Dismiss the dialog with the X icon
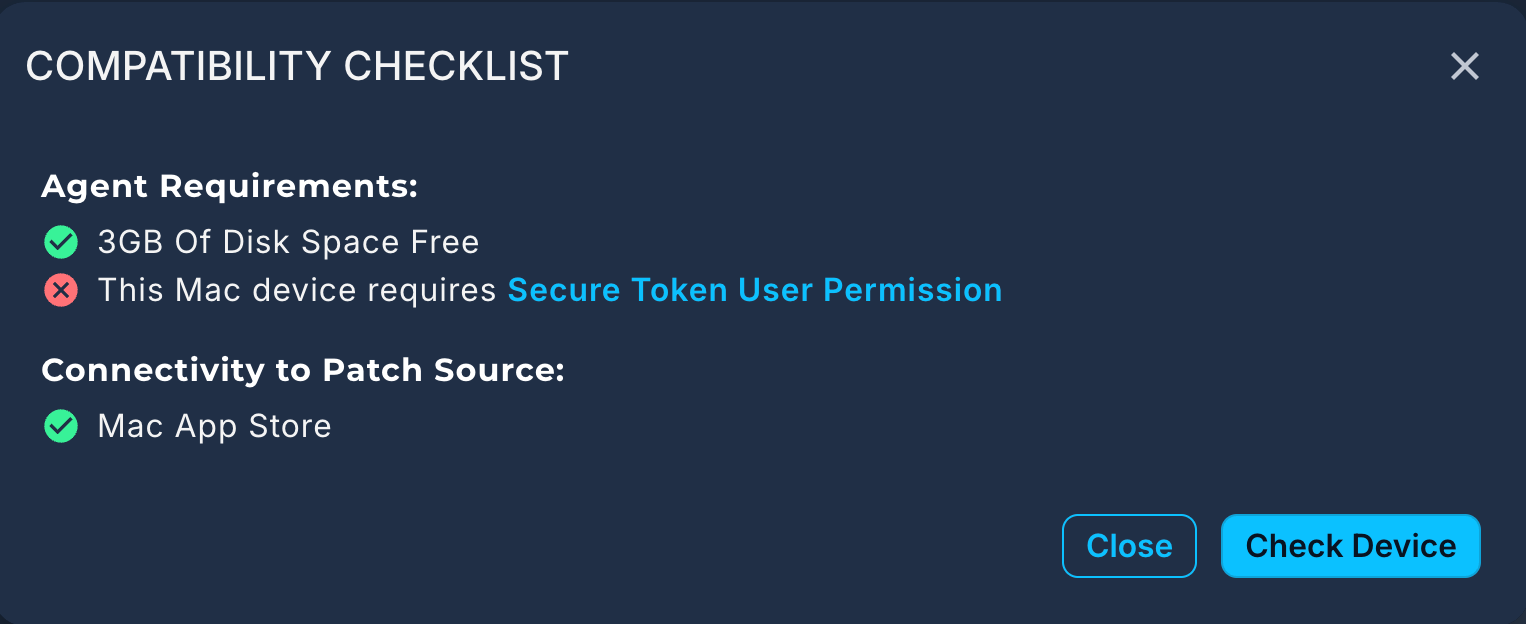Screen dimensions: 1526x624 [x=1464, y=67]
